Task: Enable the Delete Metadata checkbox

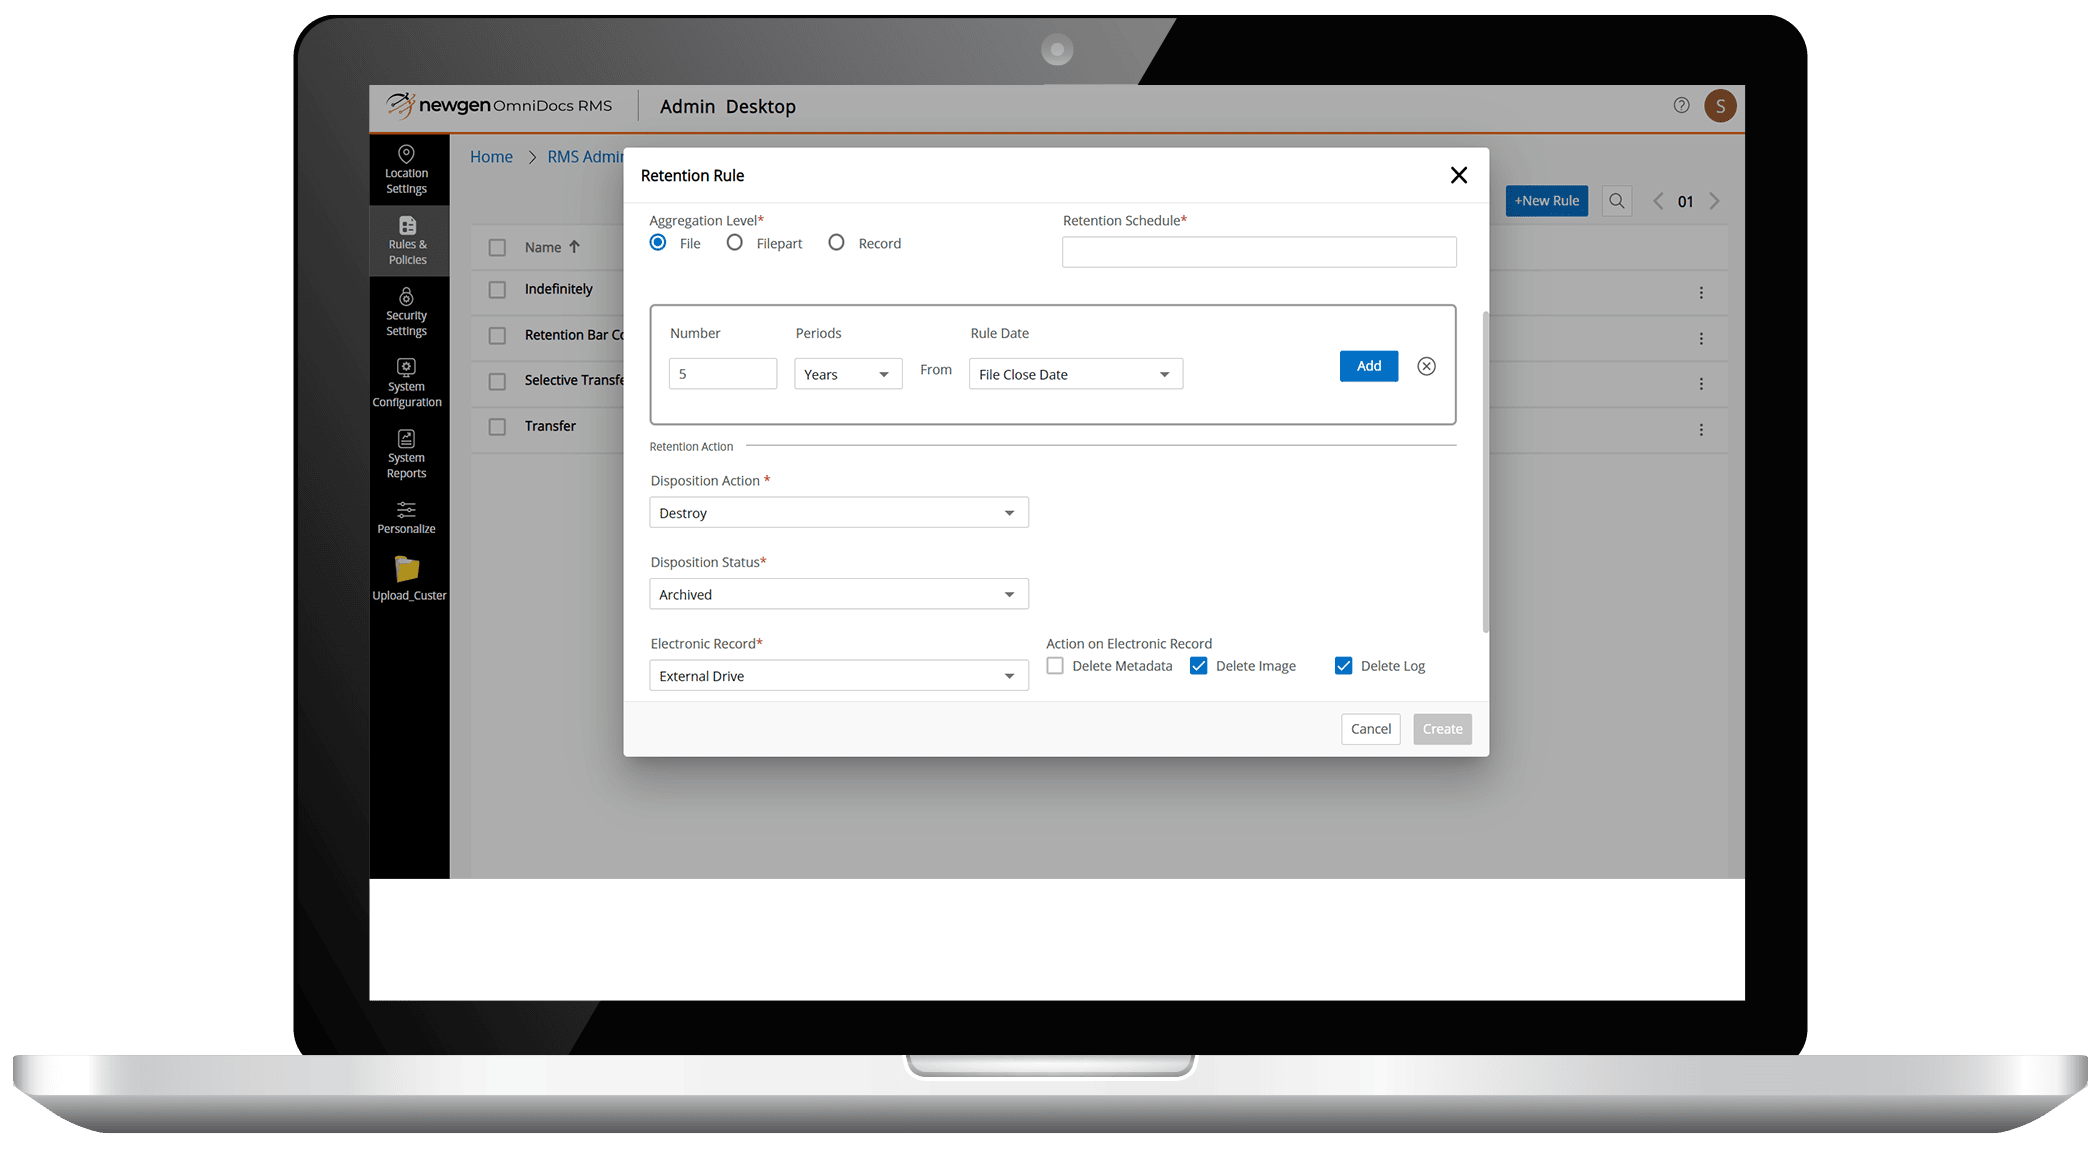Action: [x=1055, y=666]
